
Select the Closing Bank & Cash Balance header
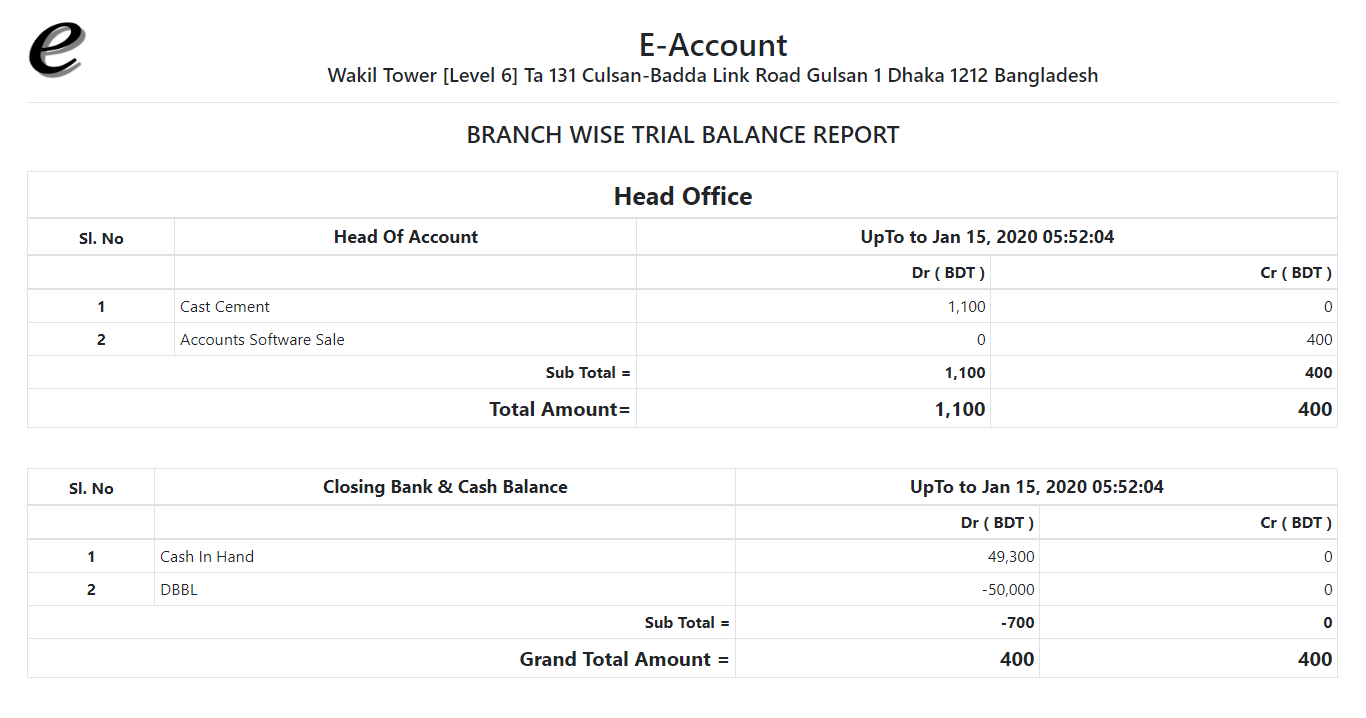[445, 487]
